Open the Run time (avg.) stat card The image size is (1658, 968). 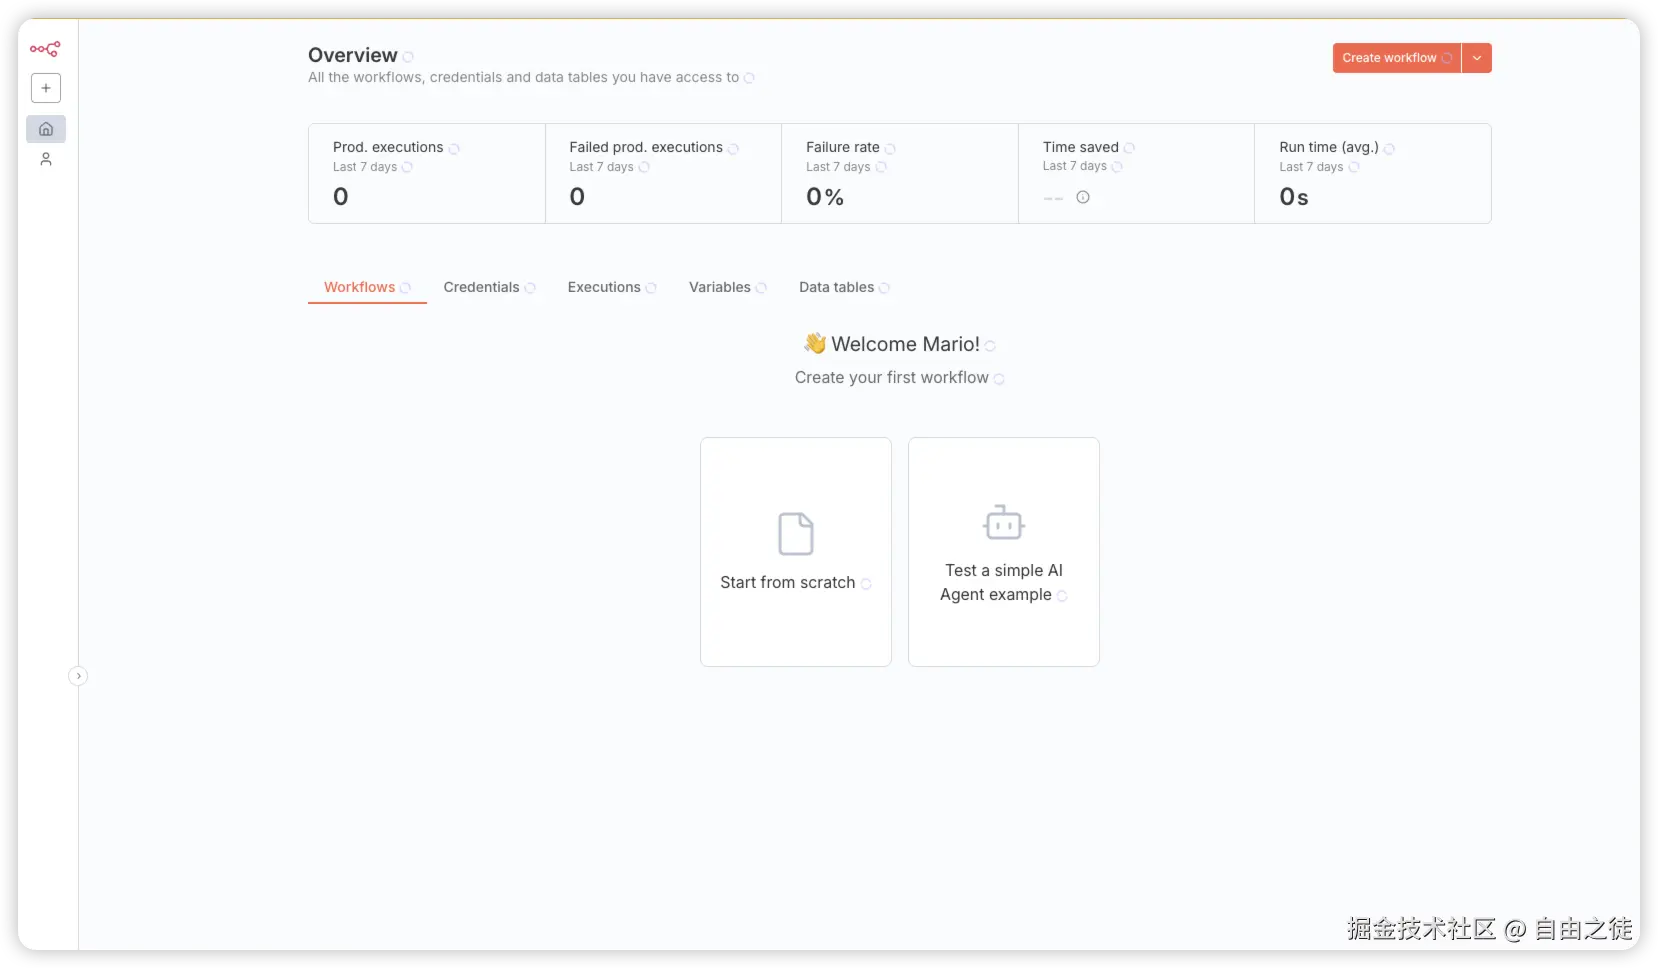pyautogui.click(x=1373, y=174)
